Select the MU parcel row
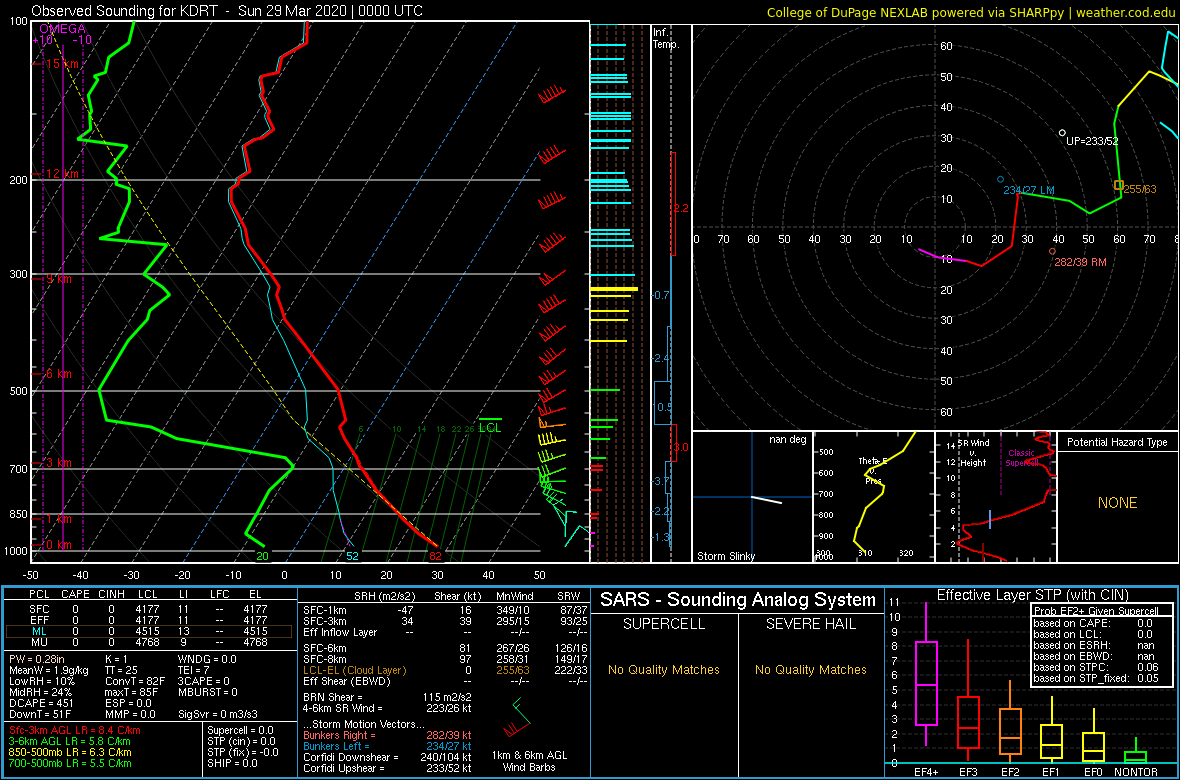Image resolution: width=1180 pixels, height=780 pixels. (148, 644)
